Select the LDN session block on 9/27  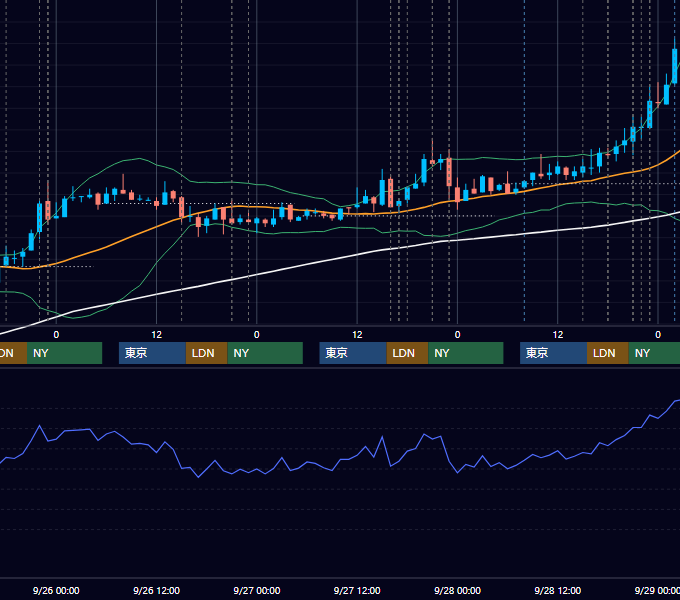(408, 353)
